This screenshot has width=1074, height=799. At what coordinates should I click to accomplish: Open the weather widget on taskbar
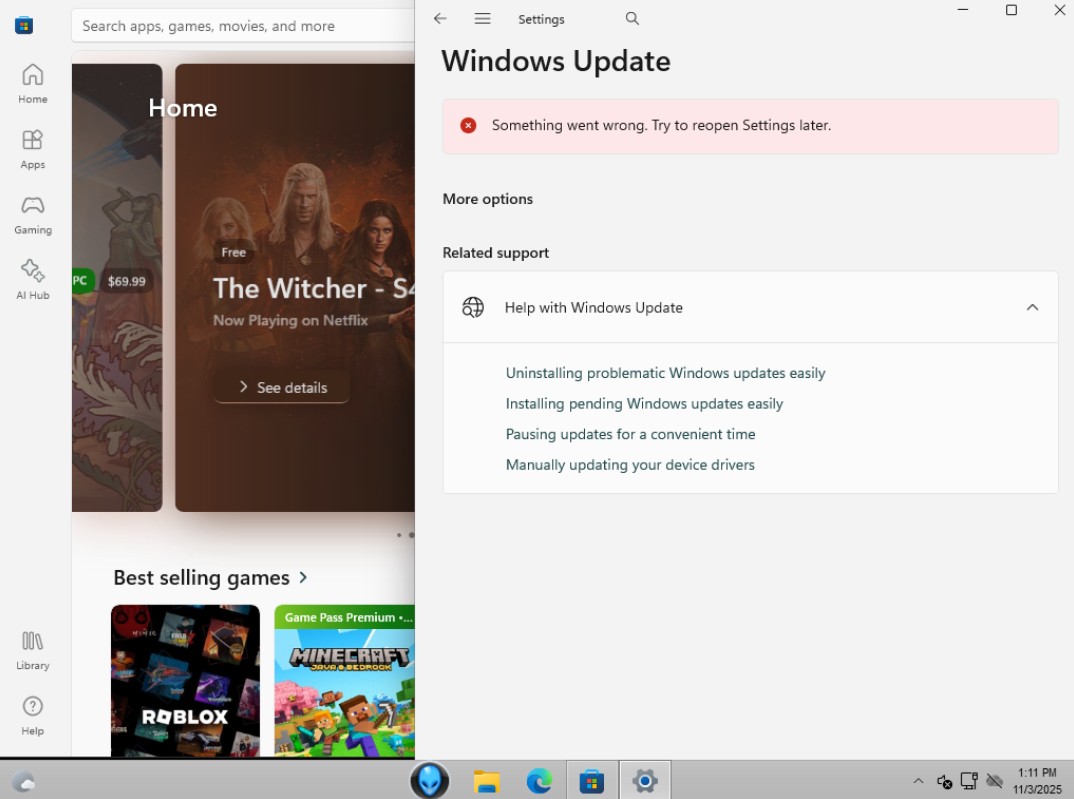pyautogui.click(x=24, y=781)
